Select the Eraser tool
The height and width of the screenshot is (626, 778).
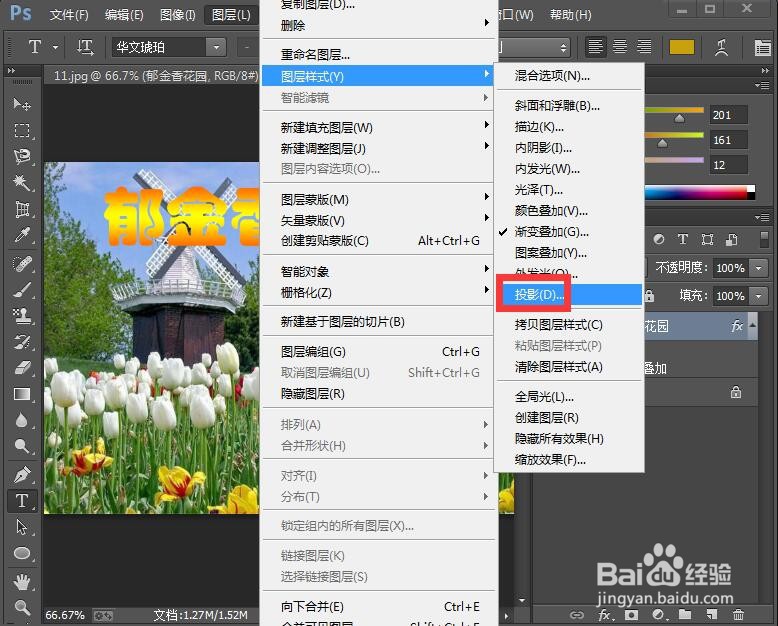22,368
